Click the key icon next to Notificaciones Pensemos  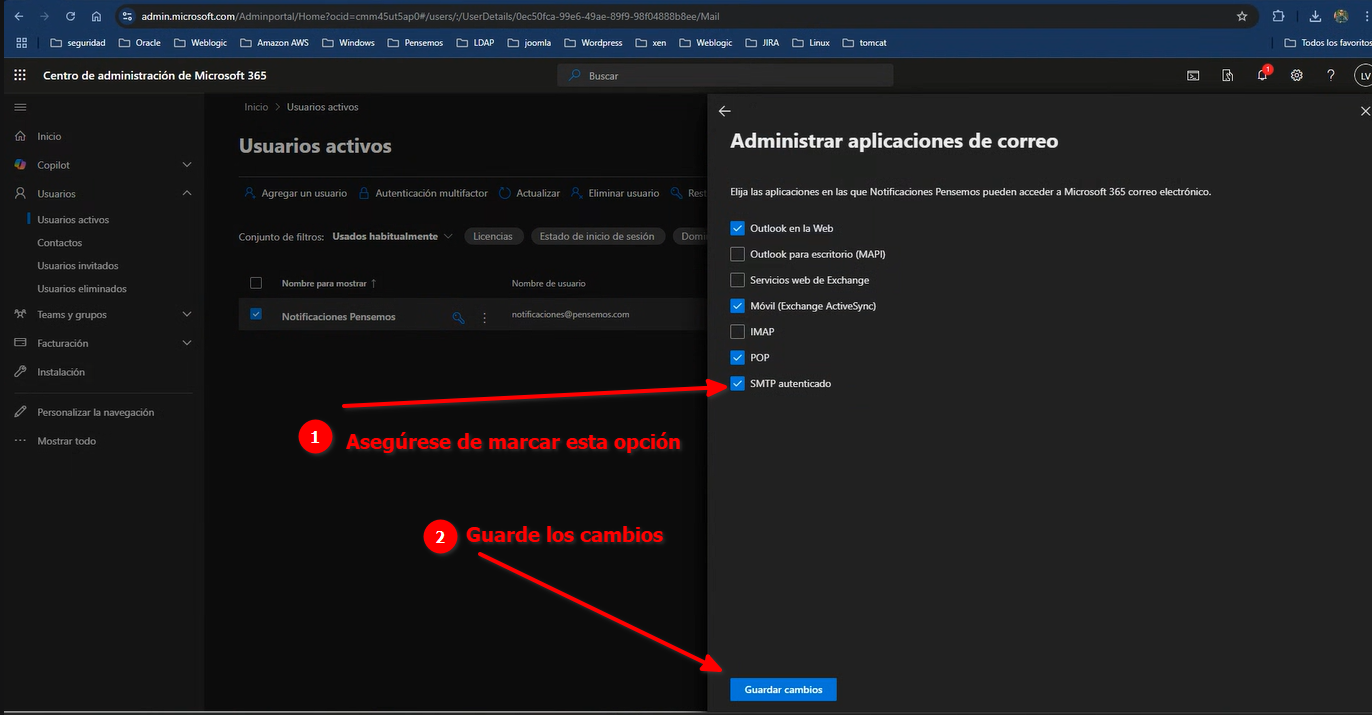point(459,317)
